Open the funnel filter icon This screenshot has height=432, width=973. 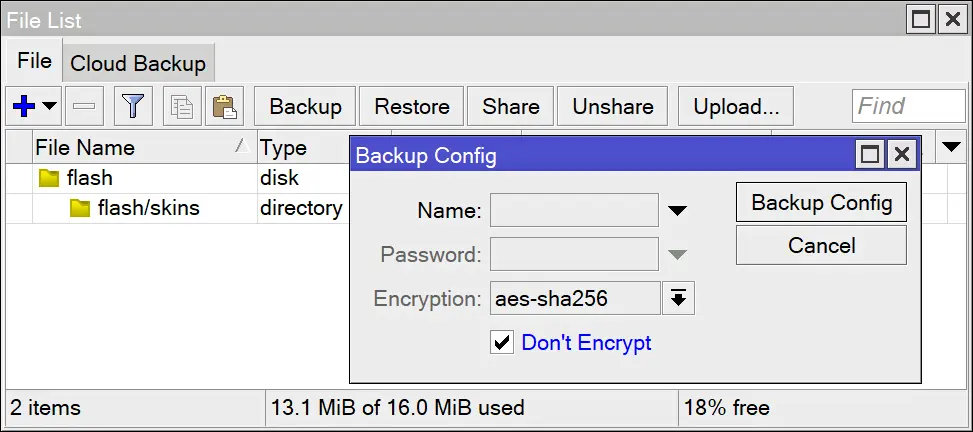132,106
